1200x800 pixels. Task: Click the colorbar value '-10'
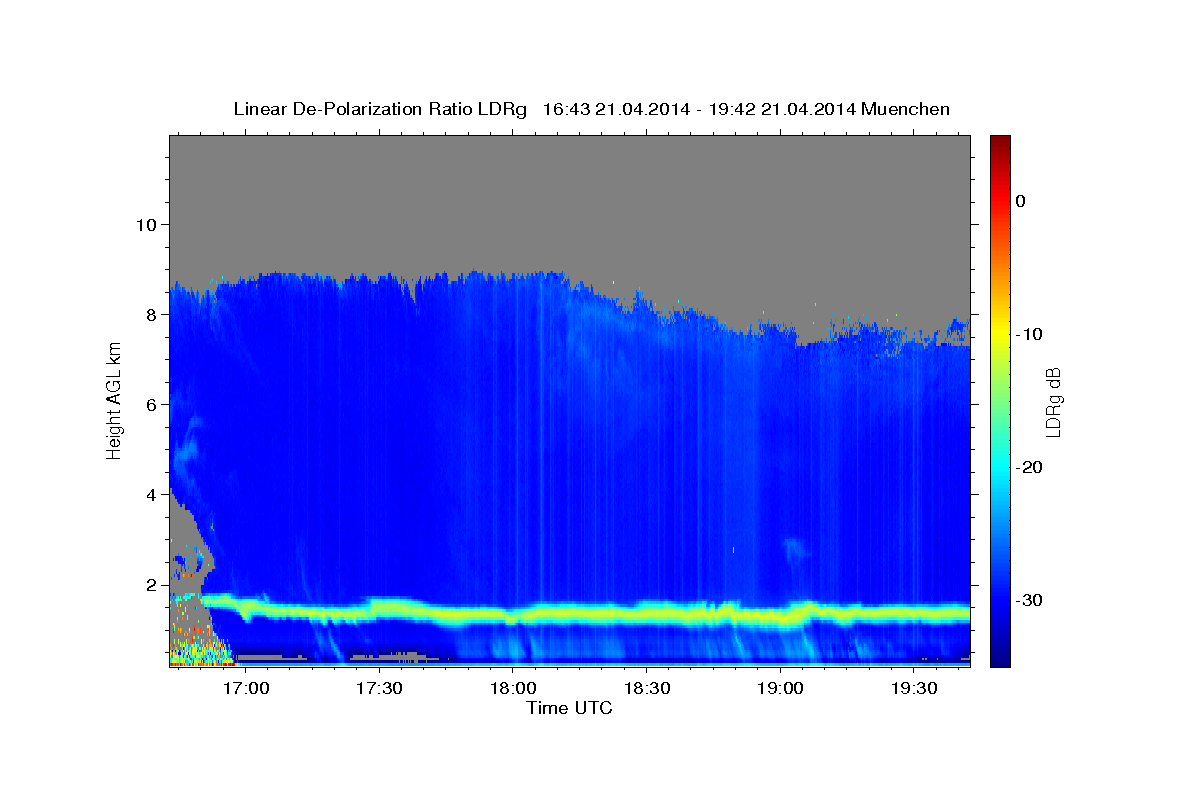click(1029, 334)
